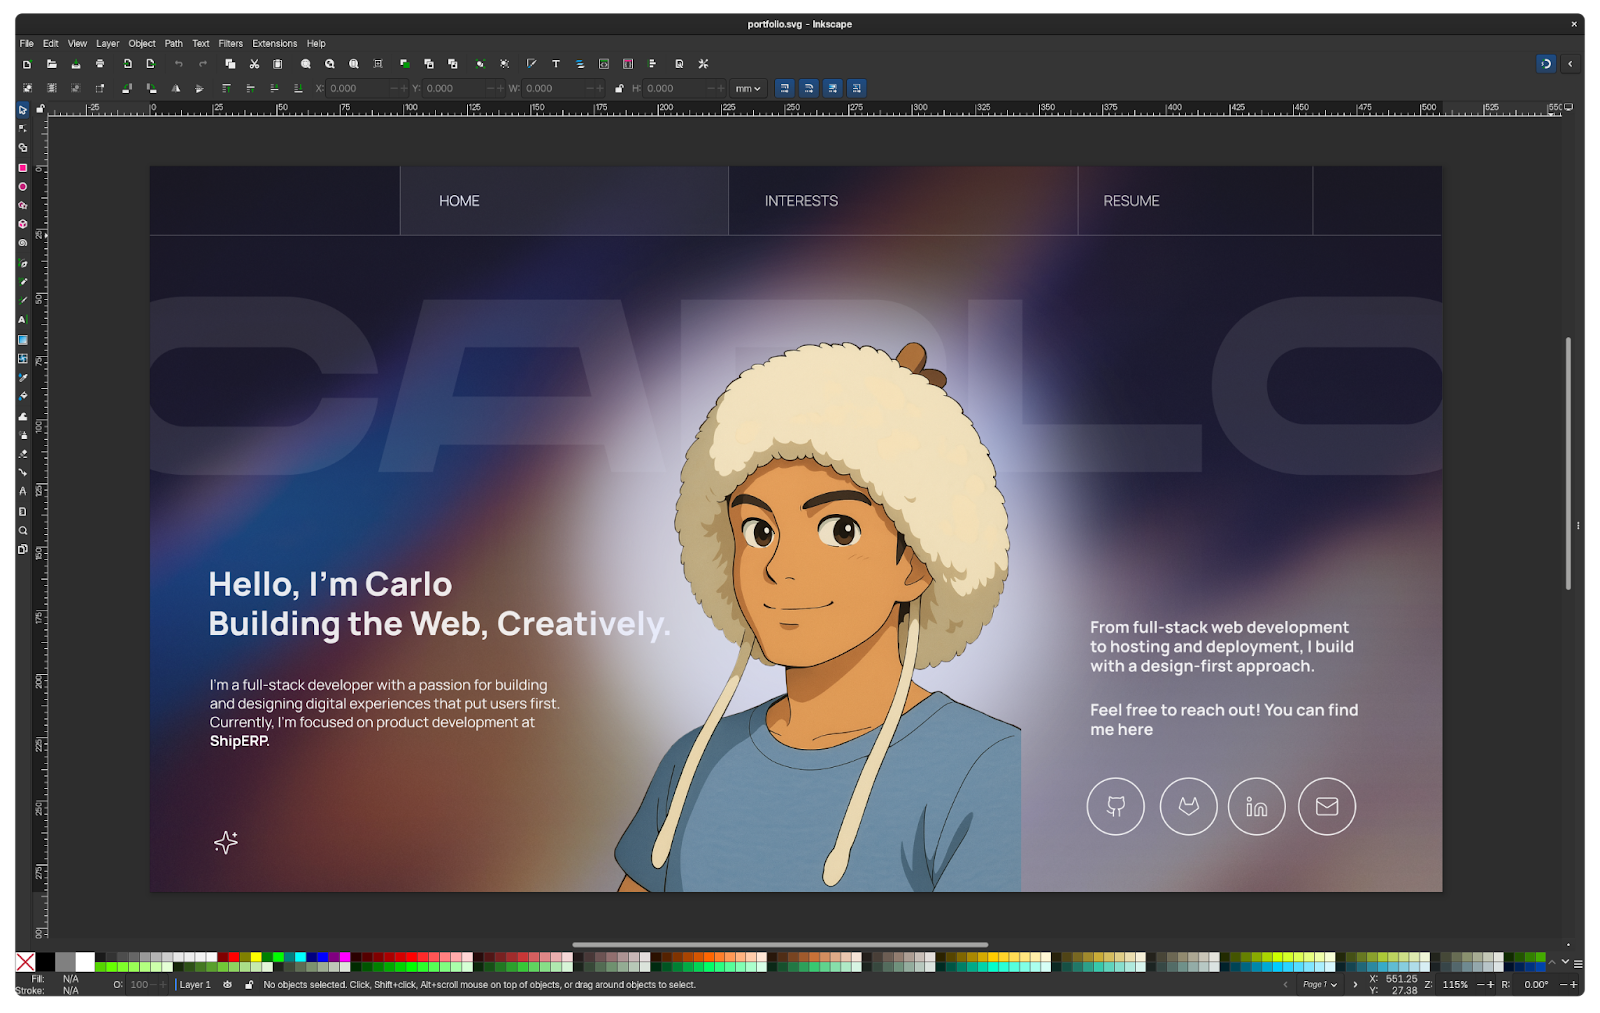The height and width of the screenshot is (1013, 1600).
Task: Toggle Layer 1 lock in status bar
Action: [x=249, y=985]
